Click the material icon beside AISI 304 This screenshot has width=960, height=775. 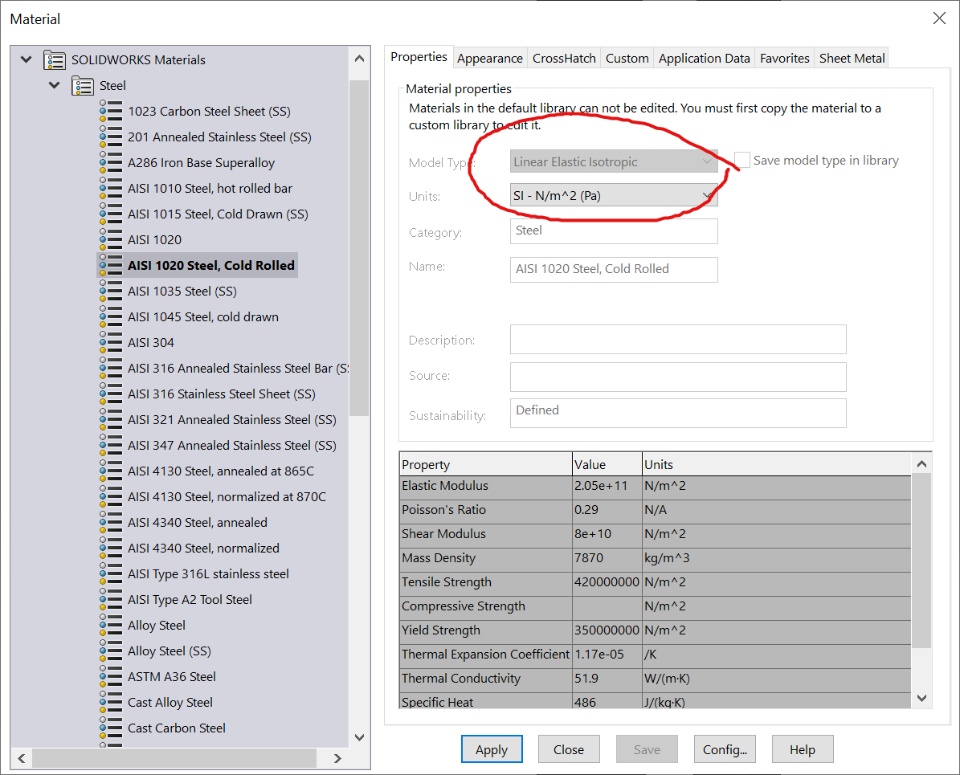click(x=111, y=343)
